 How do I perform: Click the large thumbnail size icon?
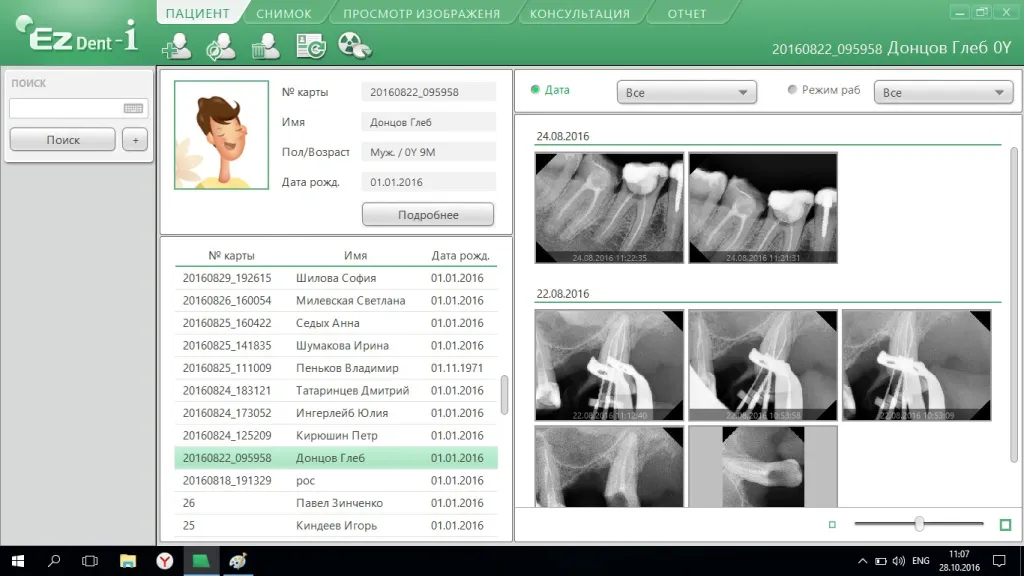click(1005, 524)
